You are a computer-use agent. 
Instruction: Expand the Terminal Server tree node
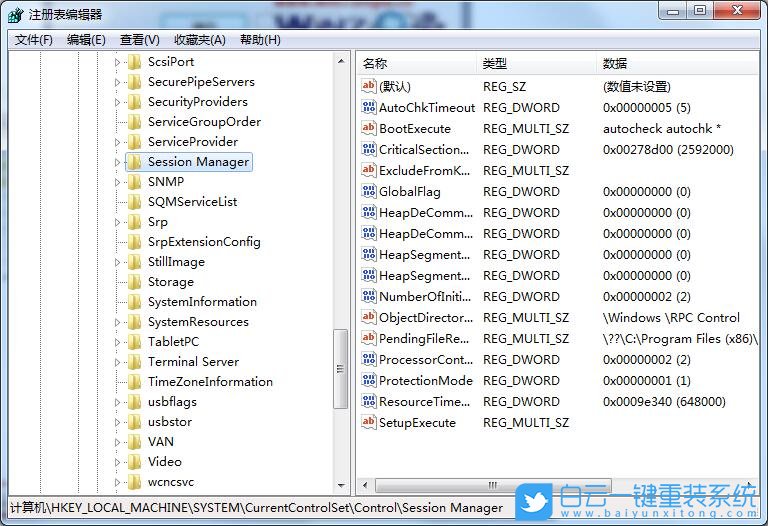117,362
